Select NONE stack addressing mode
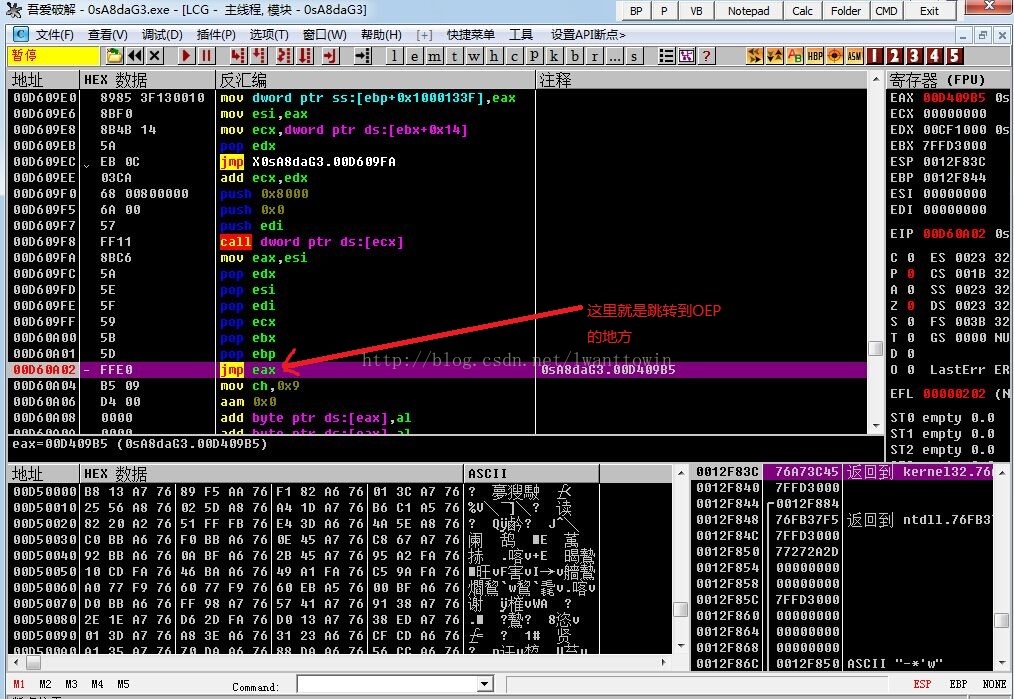The height and width of the screenshot is (699, 1014). 994,684
